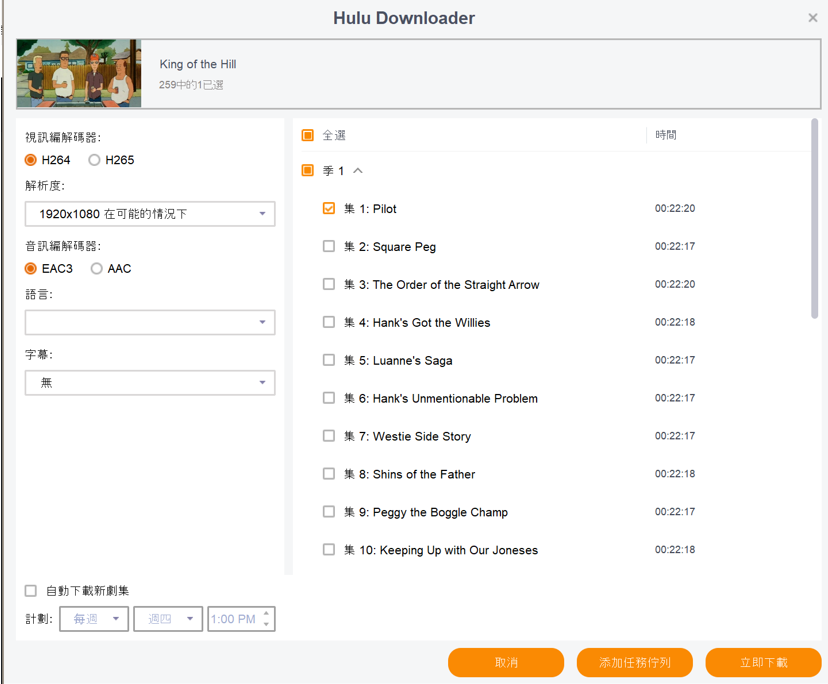This screenshot has height=684, width=828.
Task: Check episode 8: Shins of the Father
Action: tap(328, 474)
